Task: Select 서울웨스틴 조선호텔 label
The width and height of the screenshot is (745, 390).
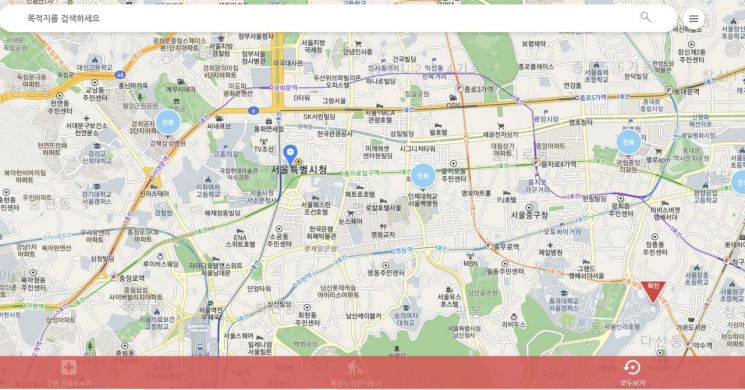Action: (x=315, y=208)
